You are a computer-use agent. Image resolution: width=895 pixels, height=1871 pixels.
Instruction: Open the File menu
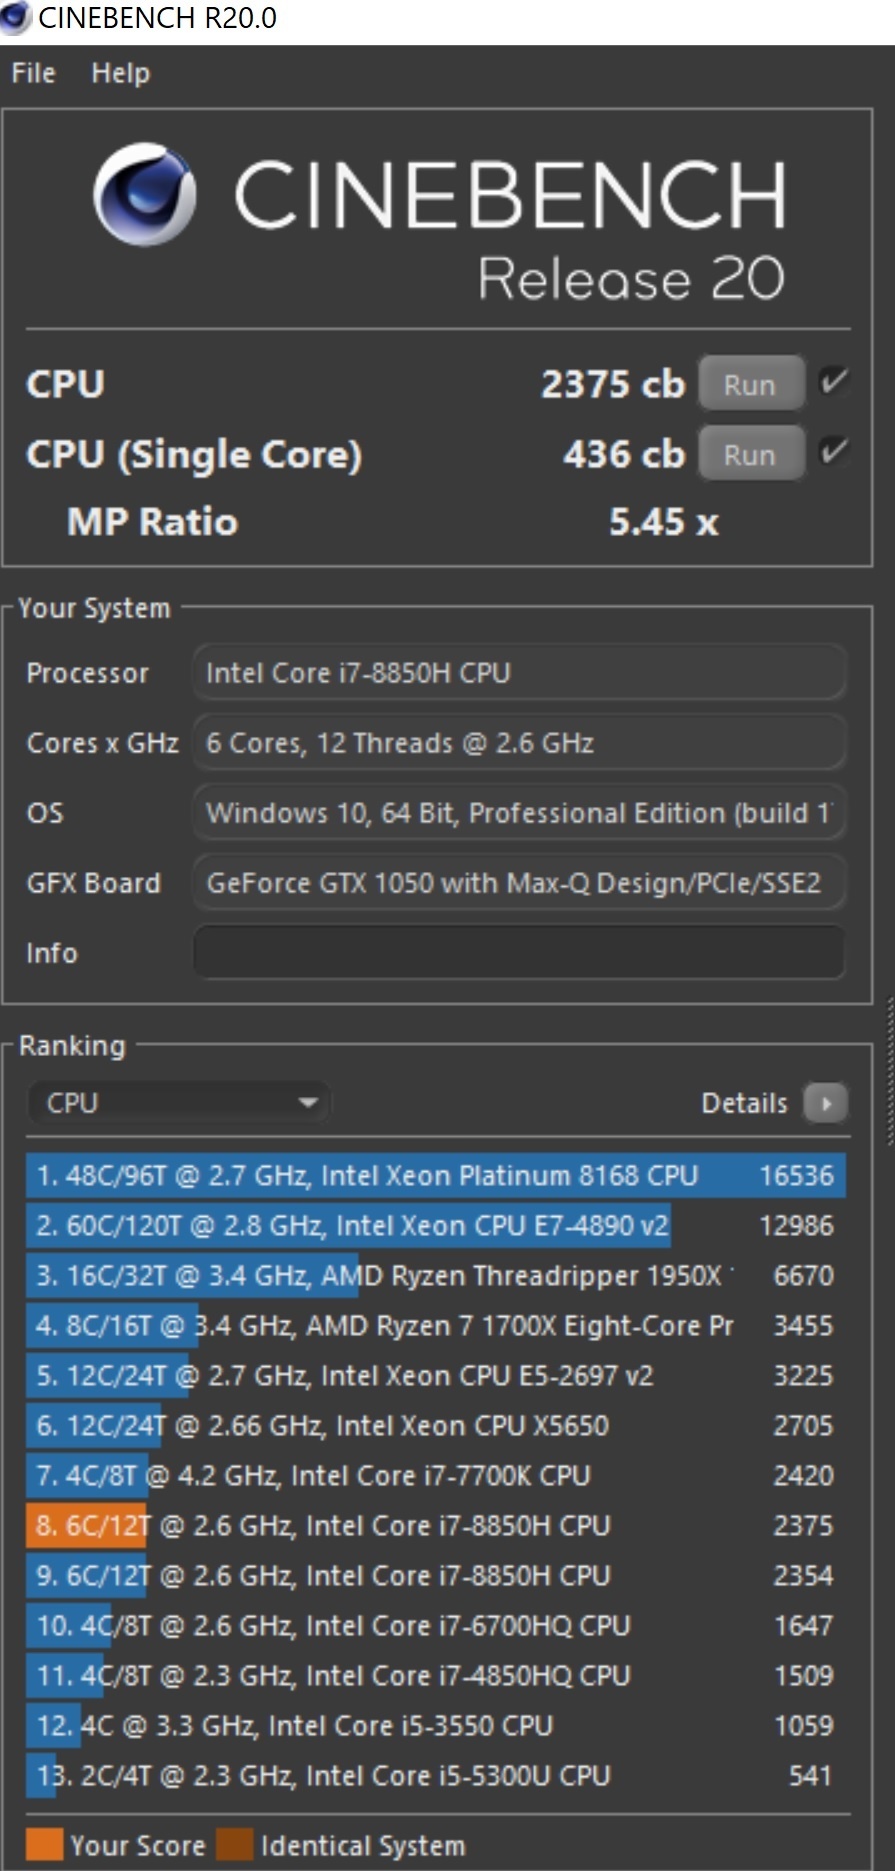pos(33,73)
